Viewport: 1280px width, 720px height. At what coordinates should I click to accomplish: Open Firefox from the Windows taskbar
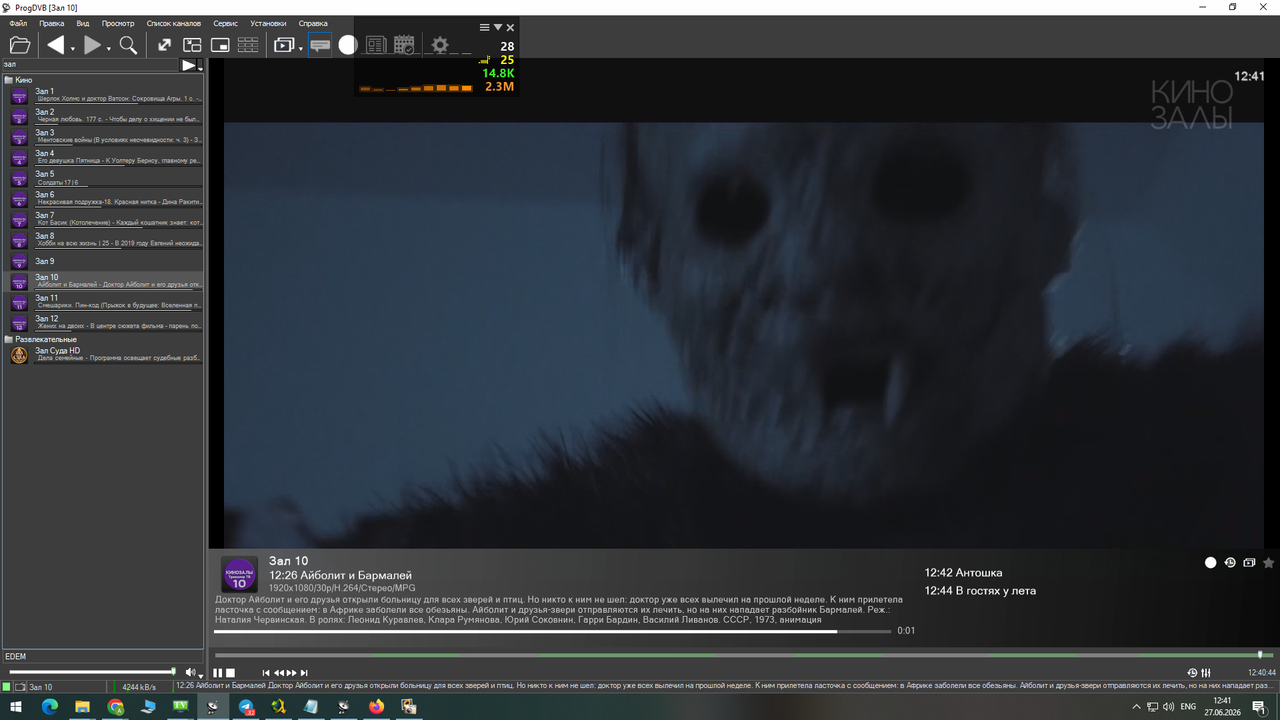[376, 707]
